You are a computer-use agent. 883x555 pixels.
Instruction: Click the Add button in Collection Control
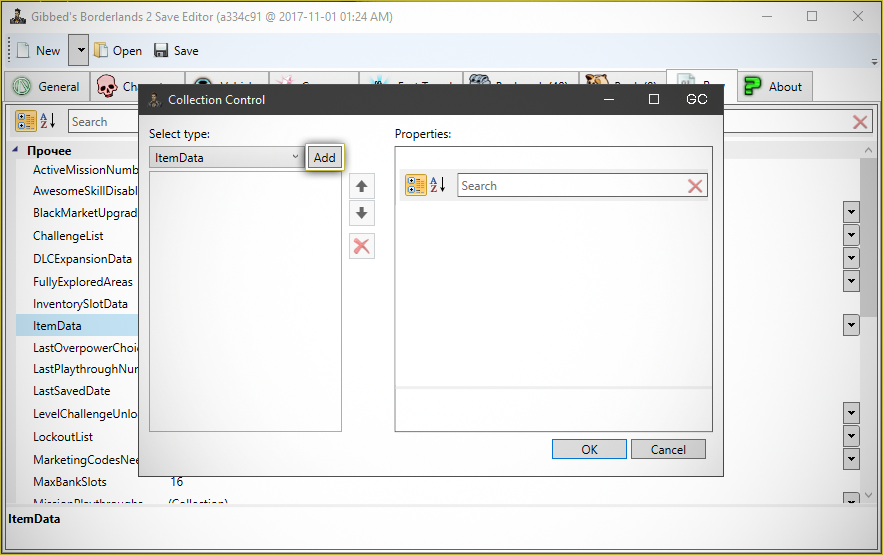coord(324,158)
